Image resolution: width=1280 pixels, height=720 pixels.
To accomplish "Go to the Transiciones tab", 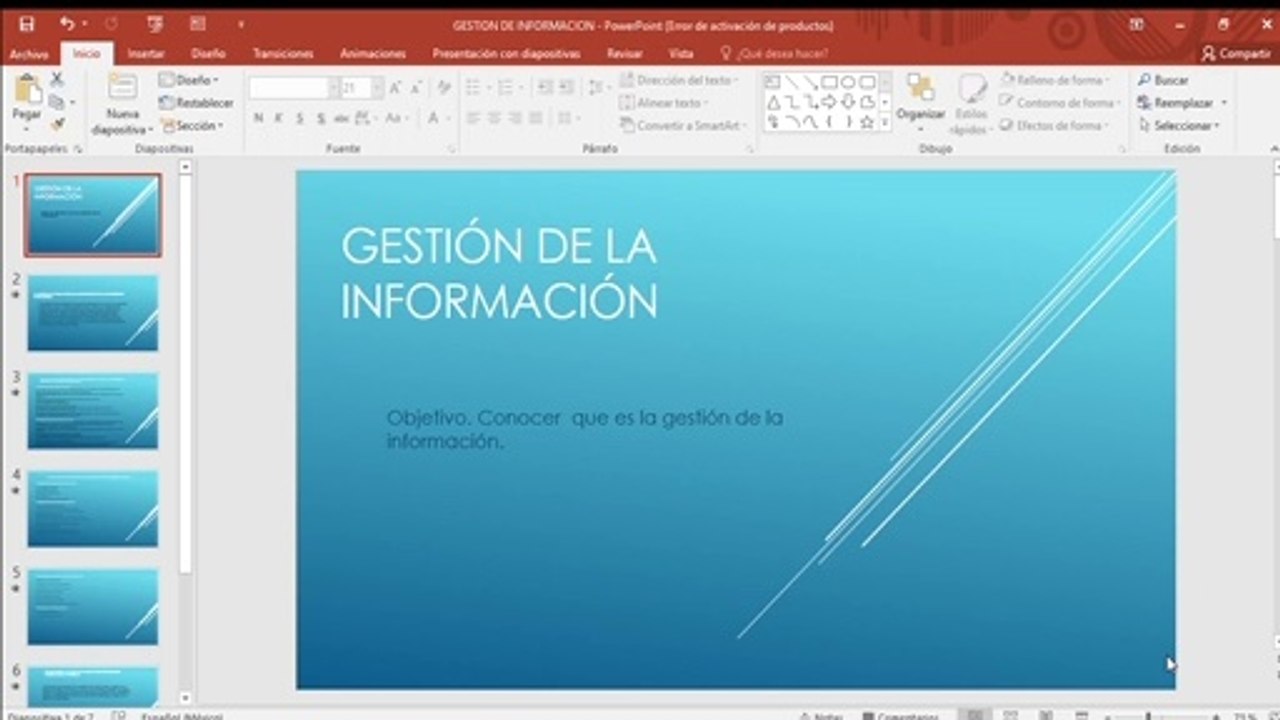I will point(283,54).
